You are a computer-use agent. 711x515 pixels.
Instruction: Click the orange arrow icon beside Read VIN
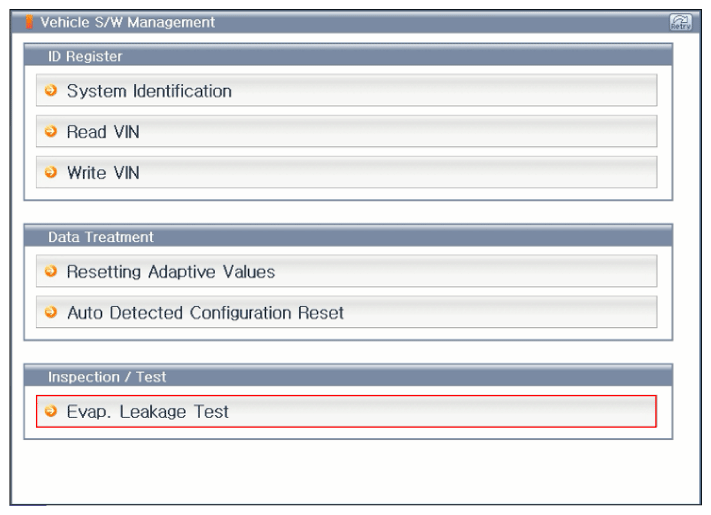[x=51, y=132]
